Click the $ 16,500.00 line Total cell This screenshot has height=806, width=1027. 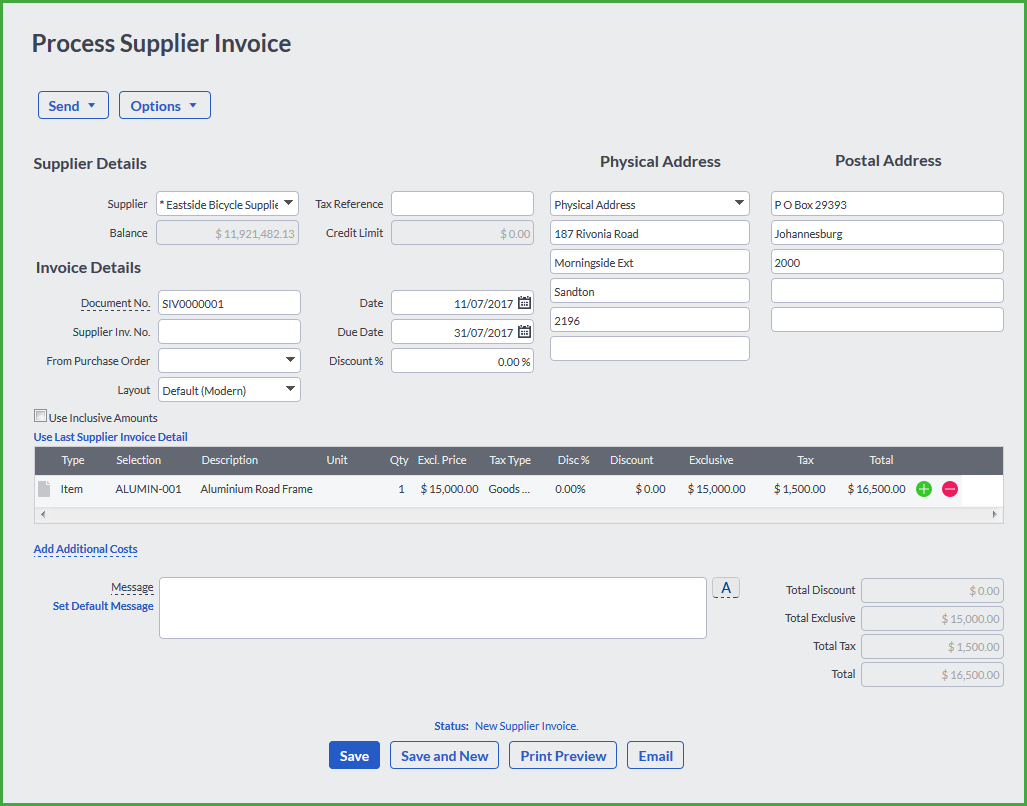click(876, 488)
